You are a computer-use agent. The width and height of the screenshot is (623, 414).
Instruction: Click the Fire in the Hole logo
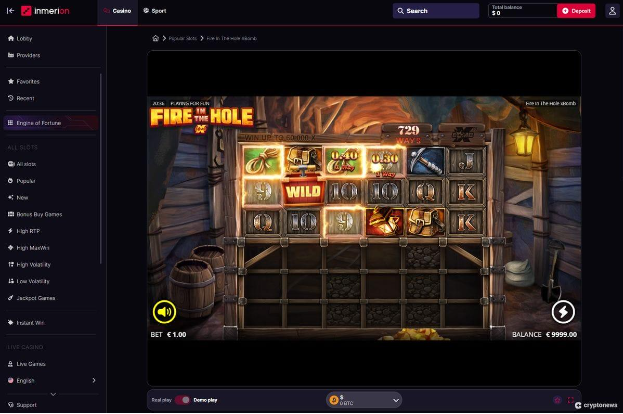(x=201, y=118)
